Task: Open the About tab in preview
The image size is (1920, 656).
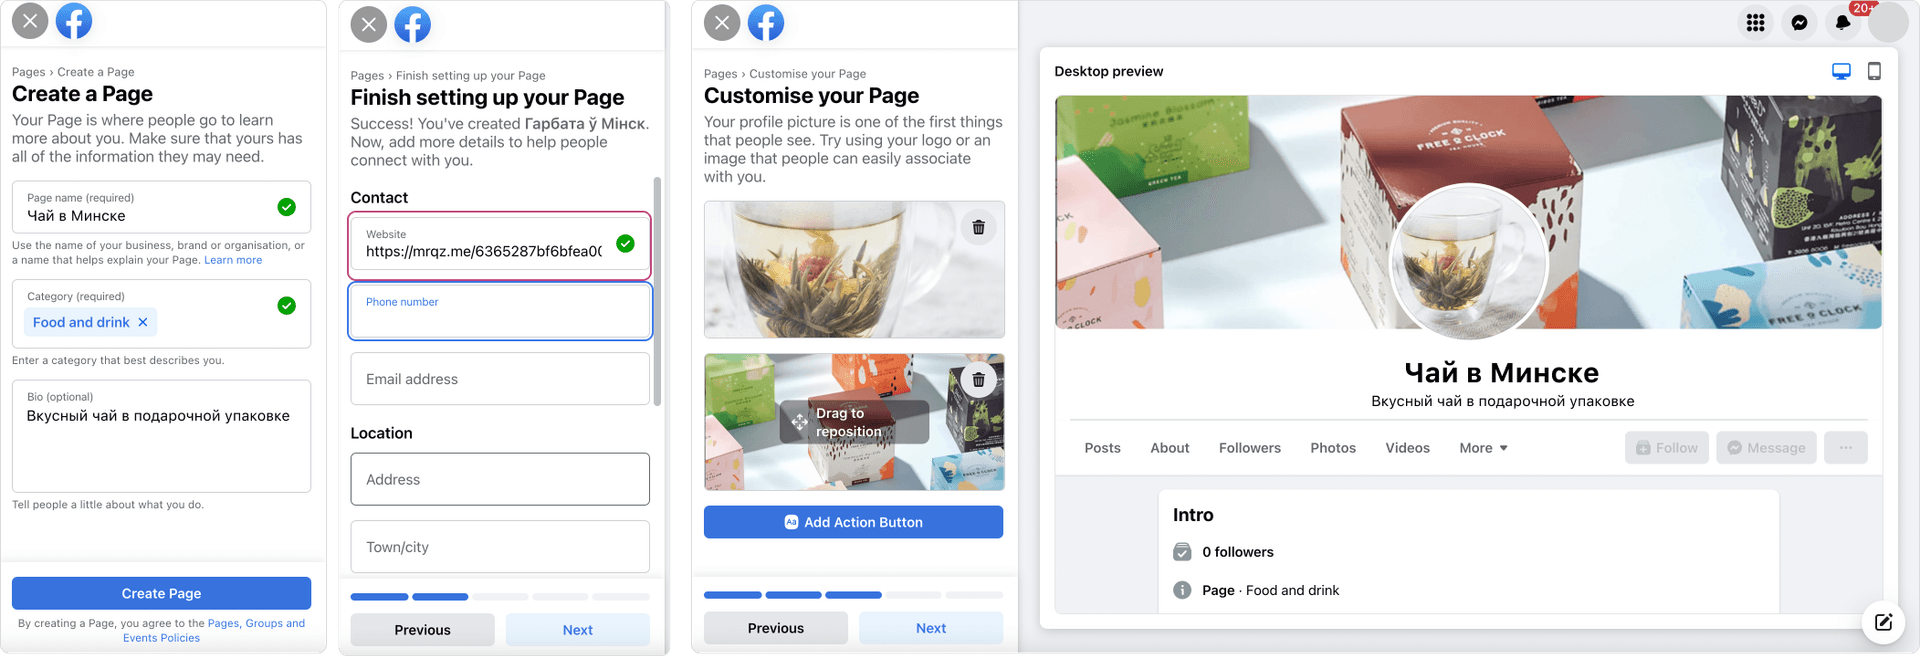Action: click(x=1169, y=448)
